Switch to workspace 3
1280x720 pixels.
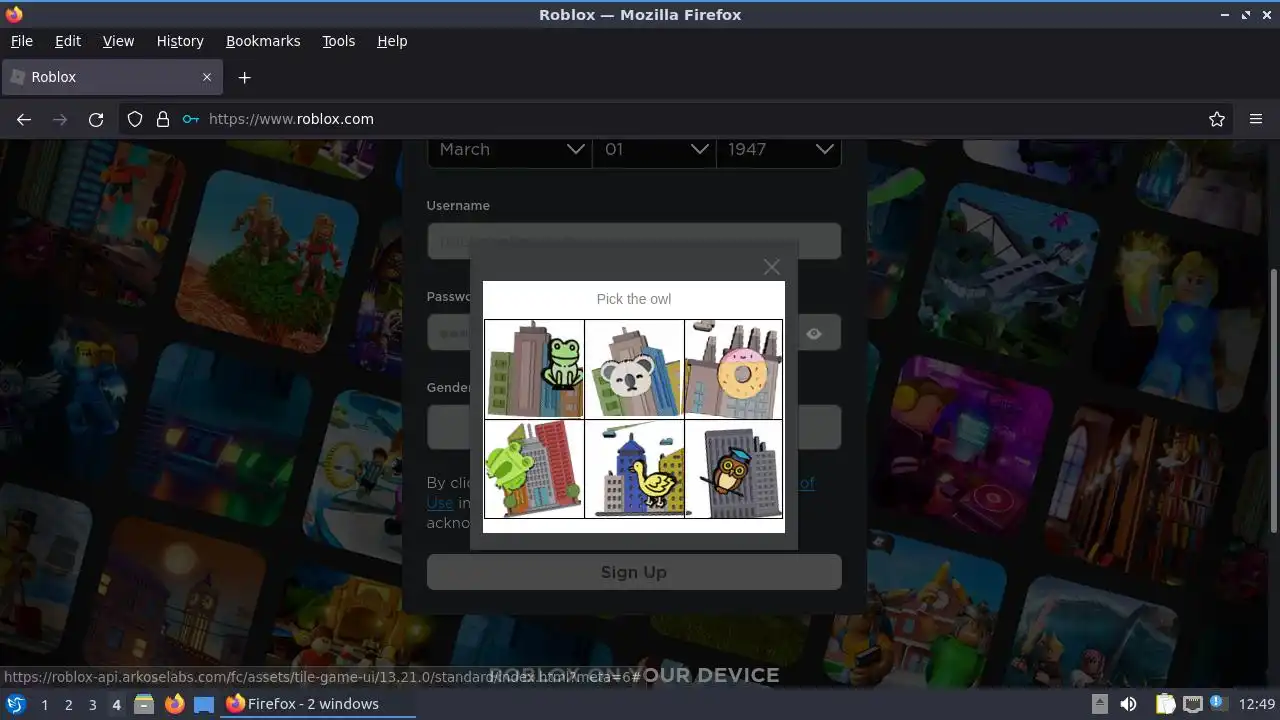point(92,704)
